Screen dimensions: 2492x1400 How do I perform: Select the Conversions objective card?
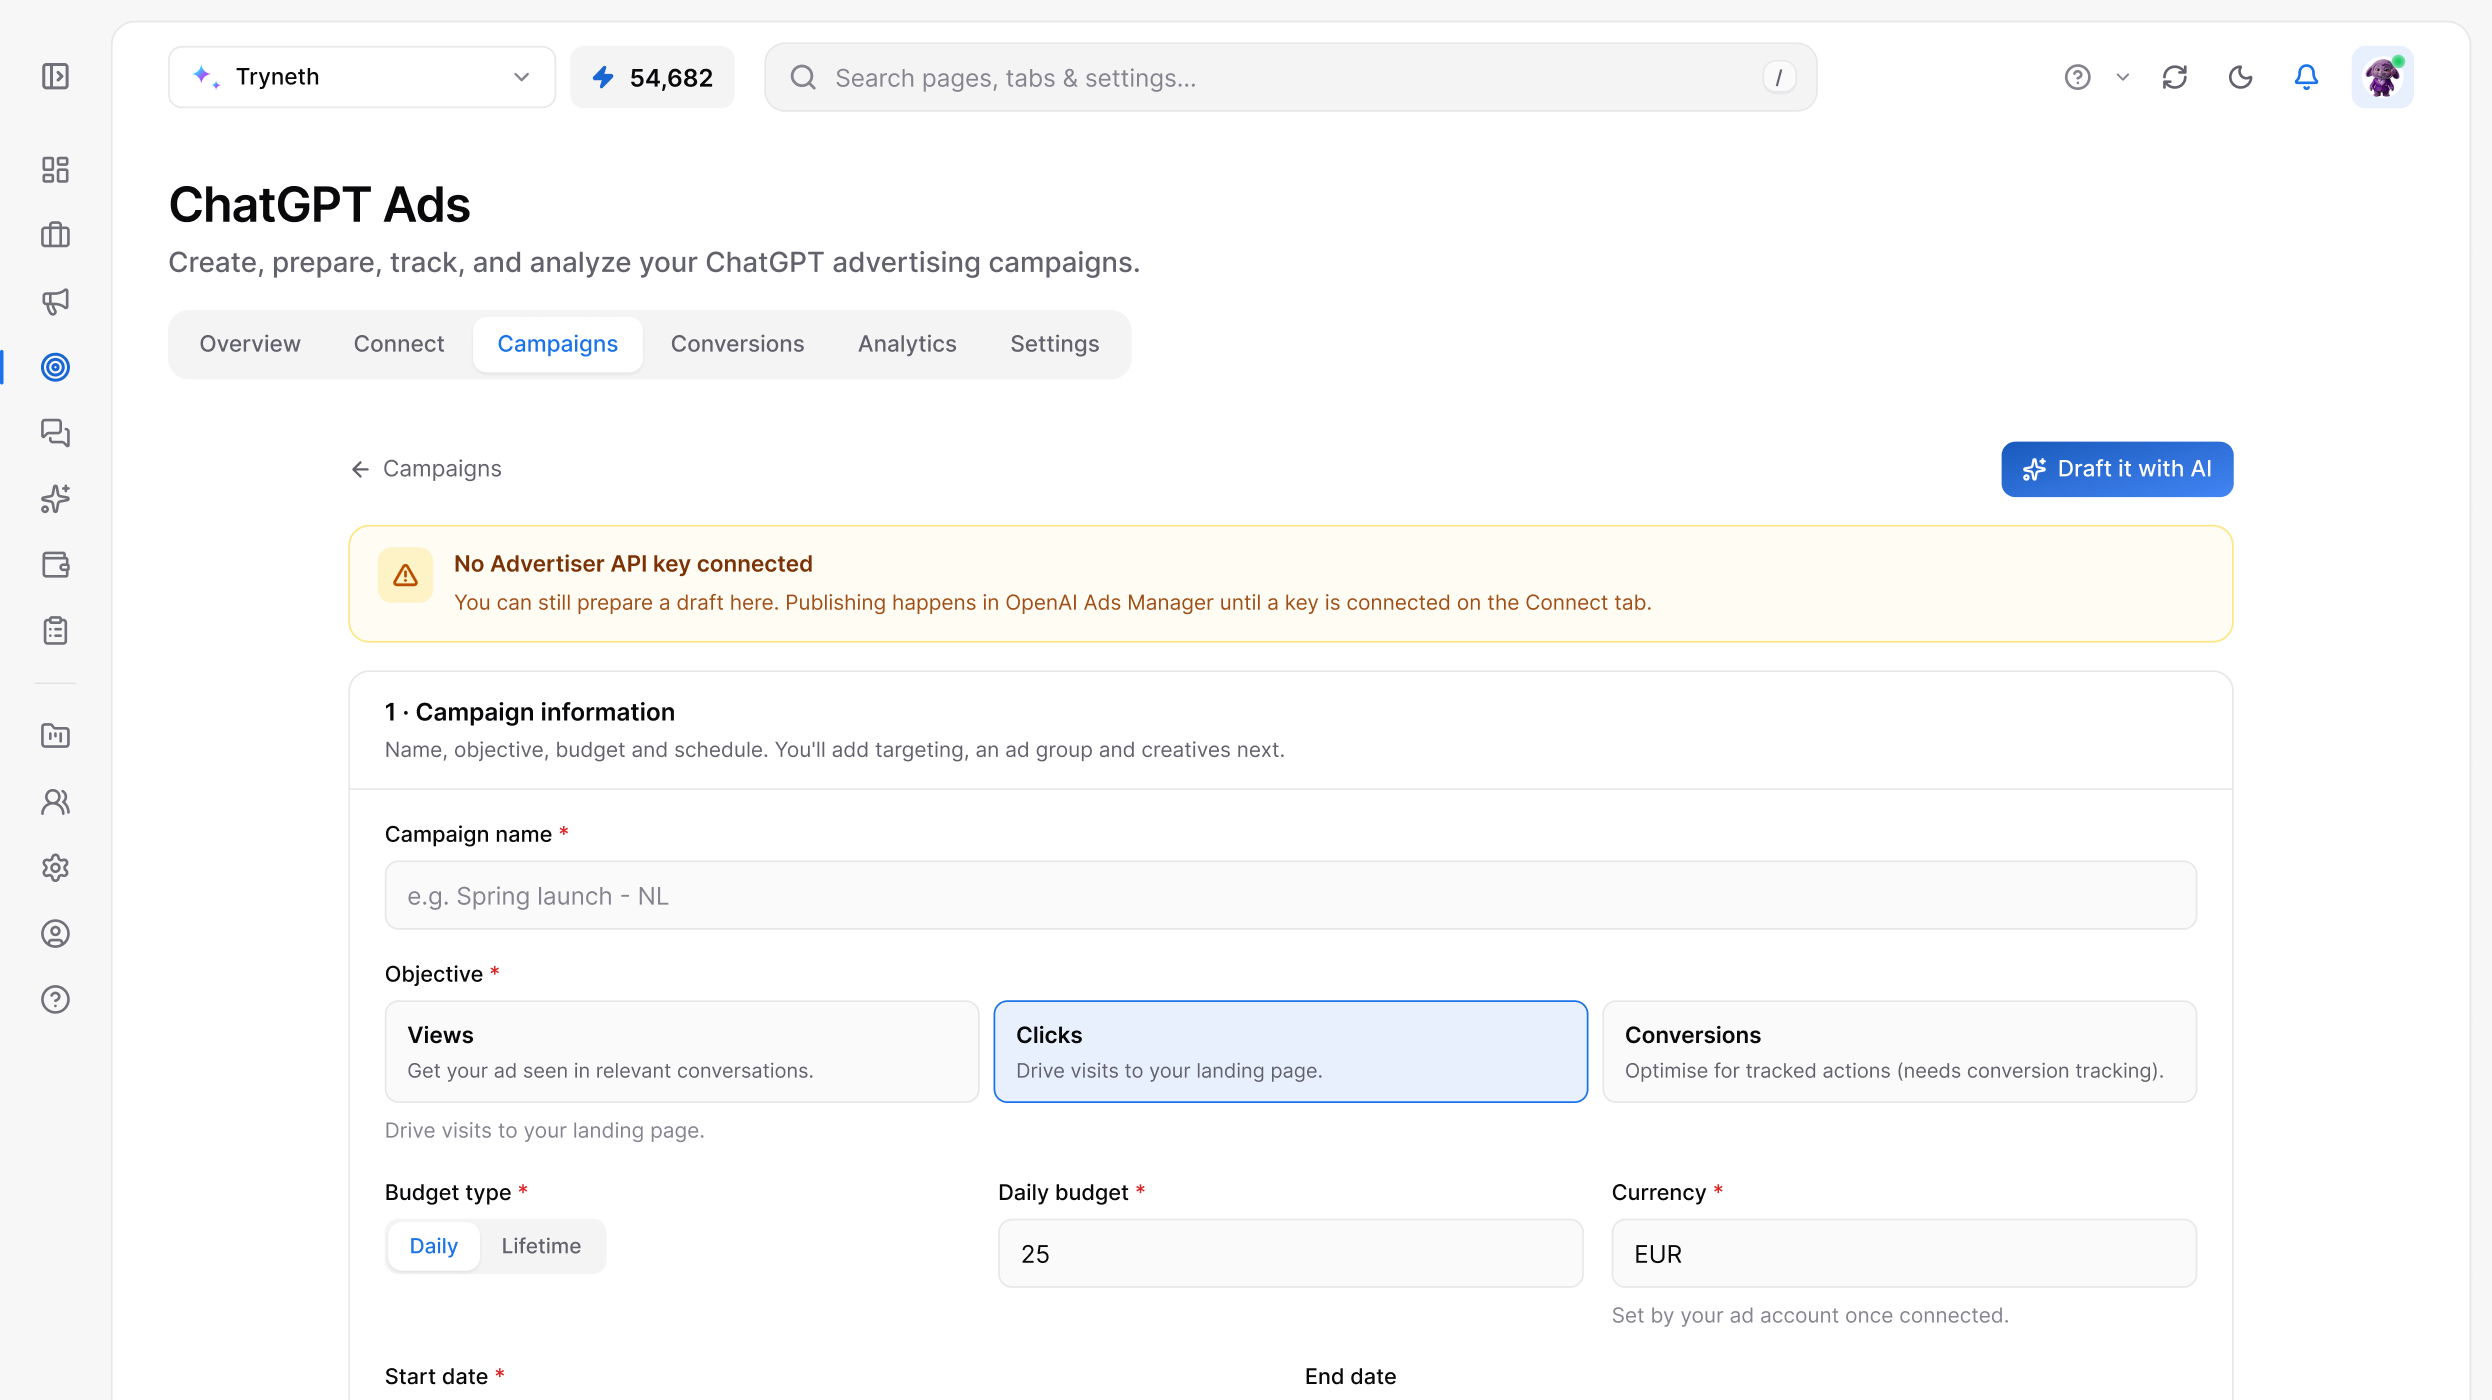tap(1899, 1052)
